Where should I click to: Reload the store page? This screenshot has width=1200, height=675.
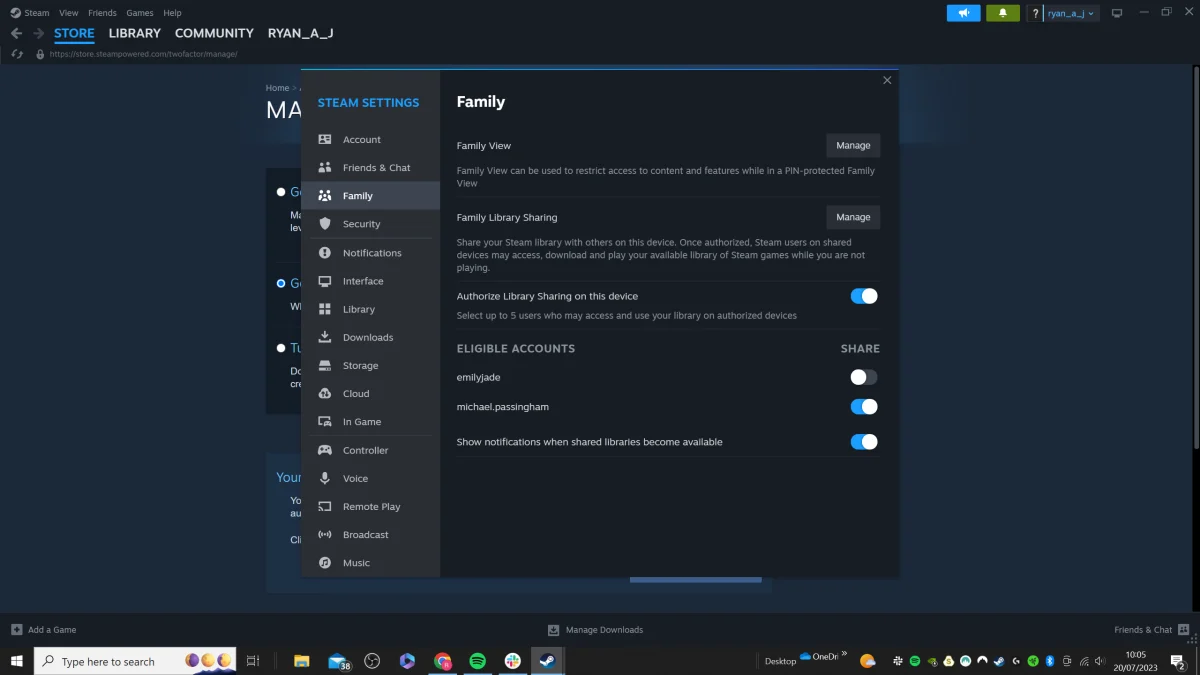pyautogui.click(x=17, y=54)
